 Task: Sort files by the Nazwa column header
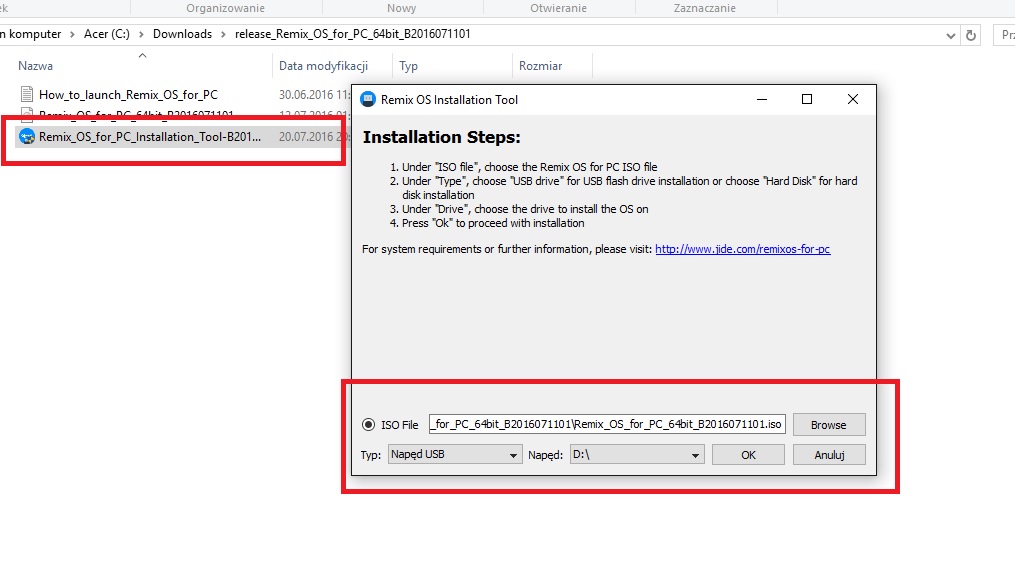pos(36,66)
